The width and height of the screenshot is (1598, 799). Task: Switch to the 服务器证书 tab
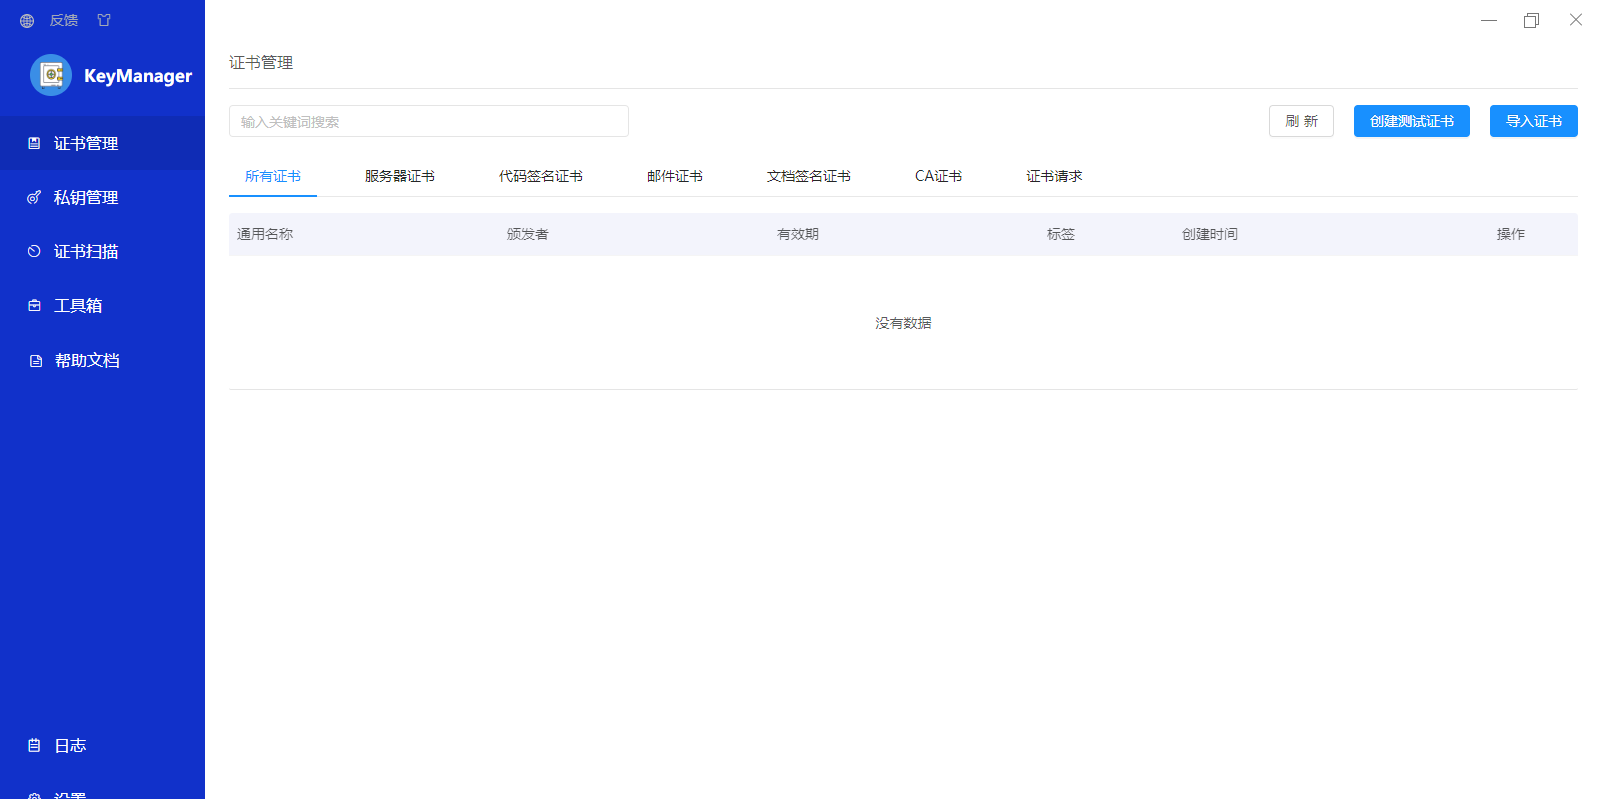pyautogui.click(x=400, y=176)
